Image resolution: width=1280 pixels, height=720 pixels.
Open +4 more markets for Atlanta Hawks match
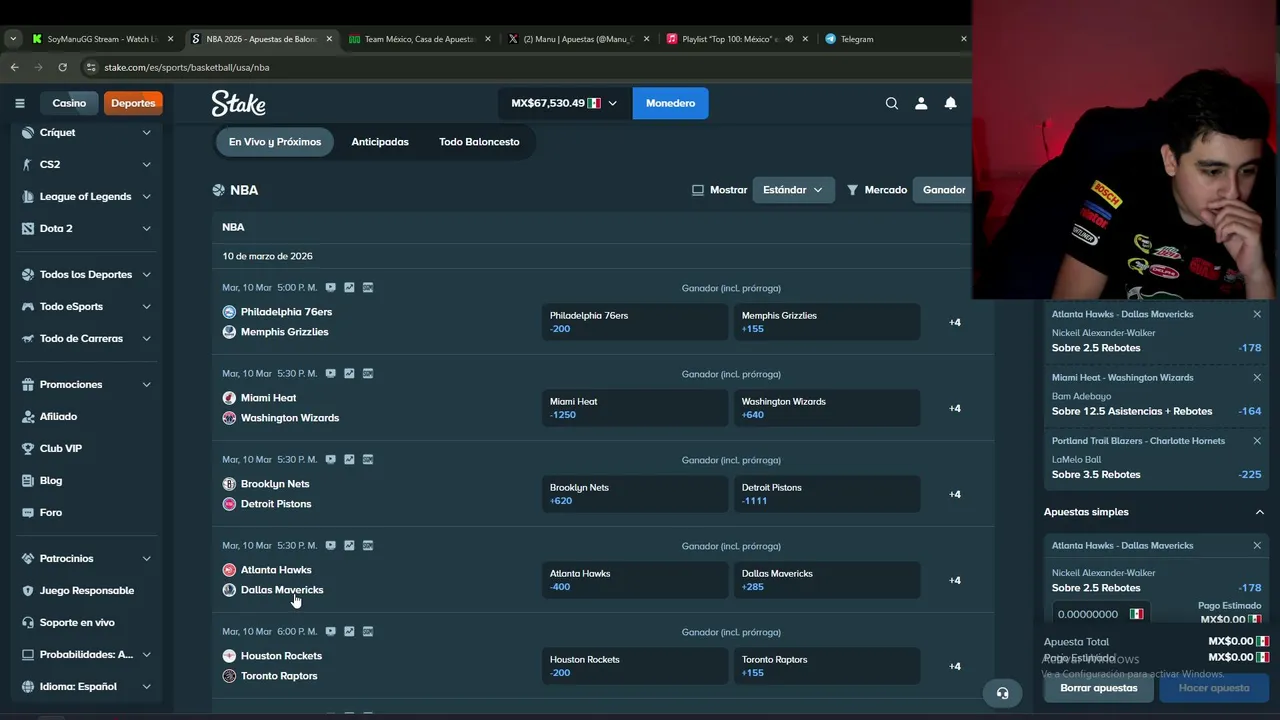[955, 580]
